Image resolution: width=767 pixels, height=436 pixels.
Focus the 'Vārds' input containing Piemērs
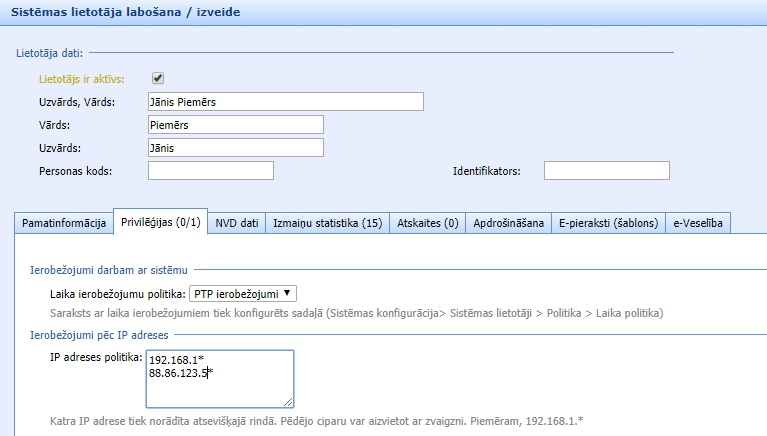(236, 125)
